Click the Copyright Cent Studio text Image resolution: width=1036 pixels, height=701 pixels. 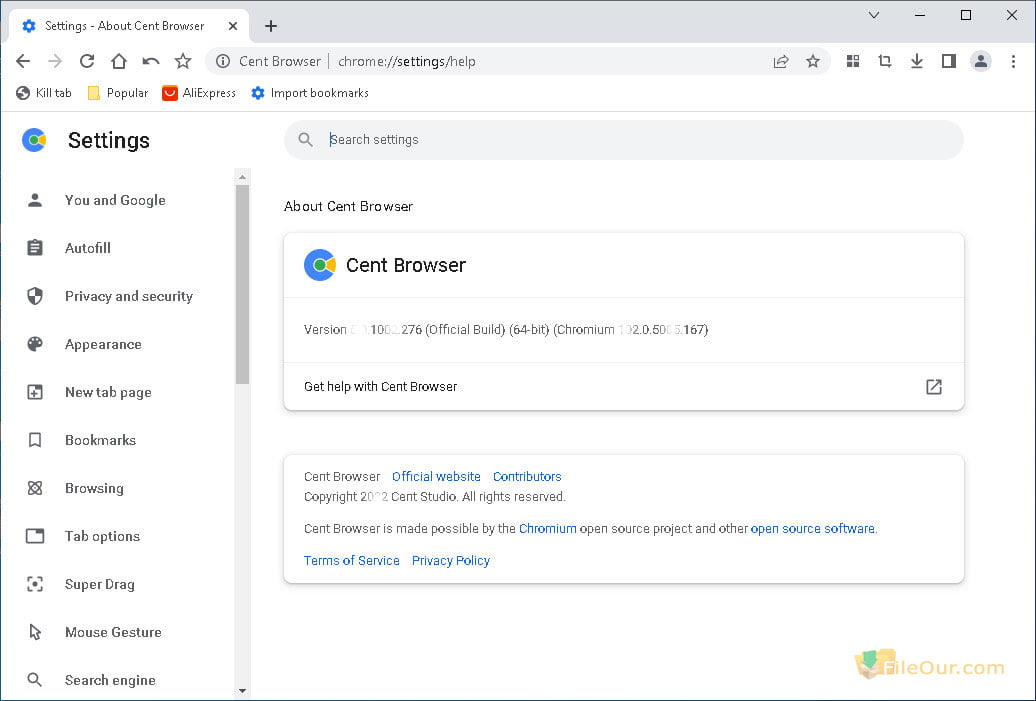click(x=435, y=497)
